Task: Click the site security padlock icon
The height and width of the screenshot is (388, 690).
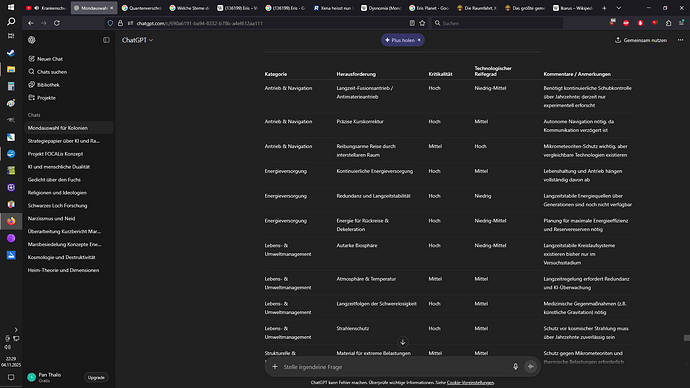Action: (120, 23)
